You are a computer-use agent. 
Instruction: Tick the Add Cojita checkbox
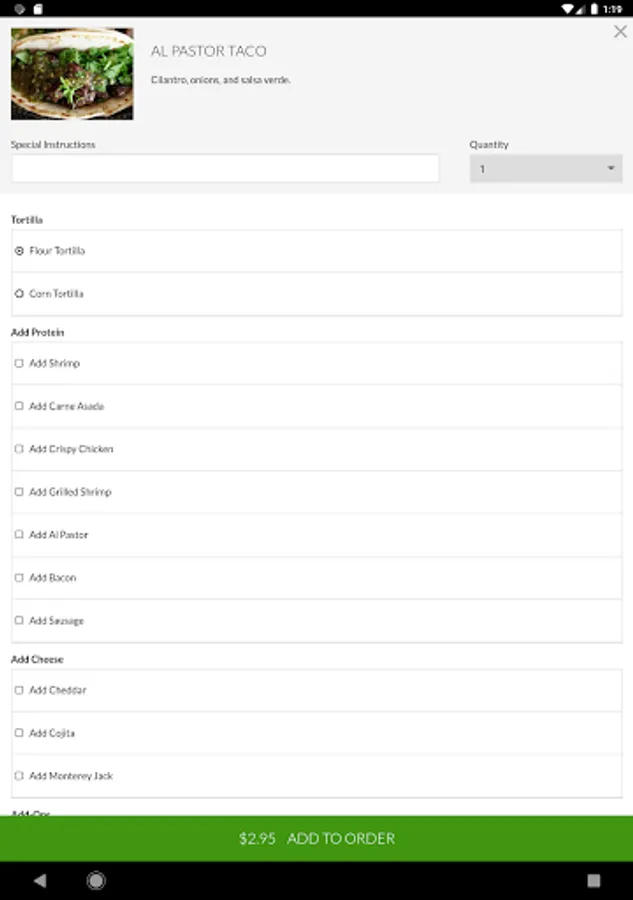pos(19,734)
